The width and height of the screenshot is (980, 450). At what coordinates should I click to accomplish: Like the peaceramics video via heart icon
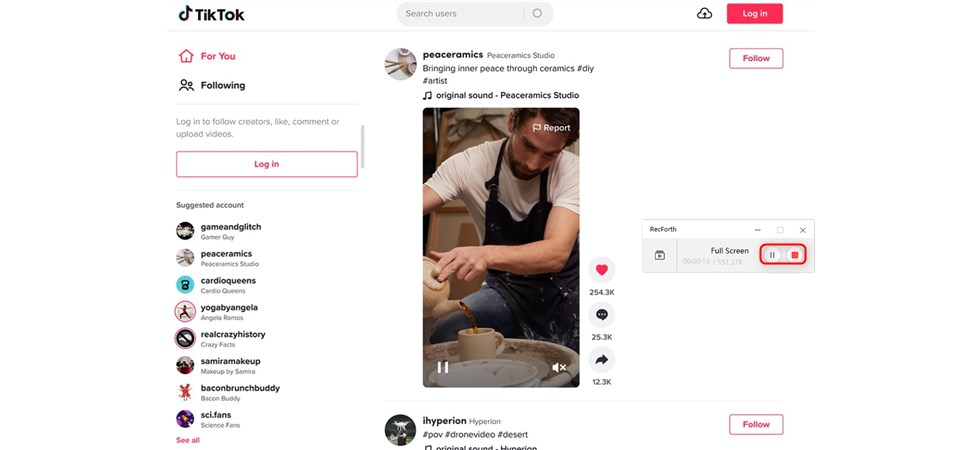(602, 270)
